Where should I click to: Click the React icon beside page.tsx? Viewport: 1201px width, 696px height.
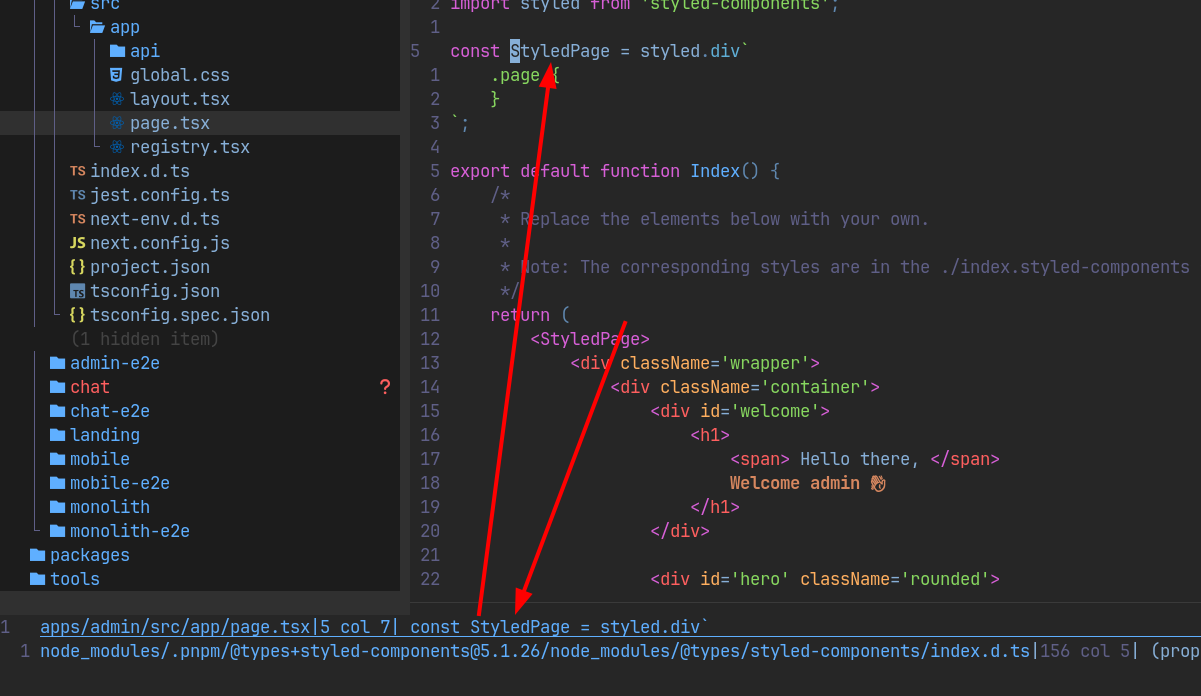[117, 123]
